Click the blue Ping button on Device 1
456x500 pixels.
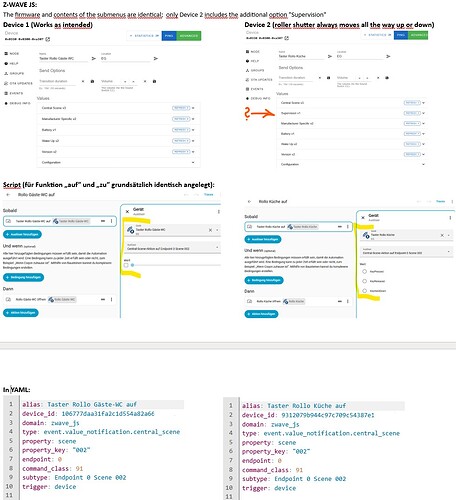[169, 36]
